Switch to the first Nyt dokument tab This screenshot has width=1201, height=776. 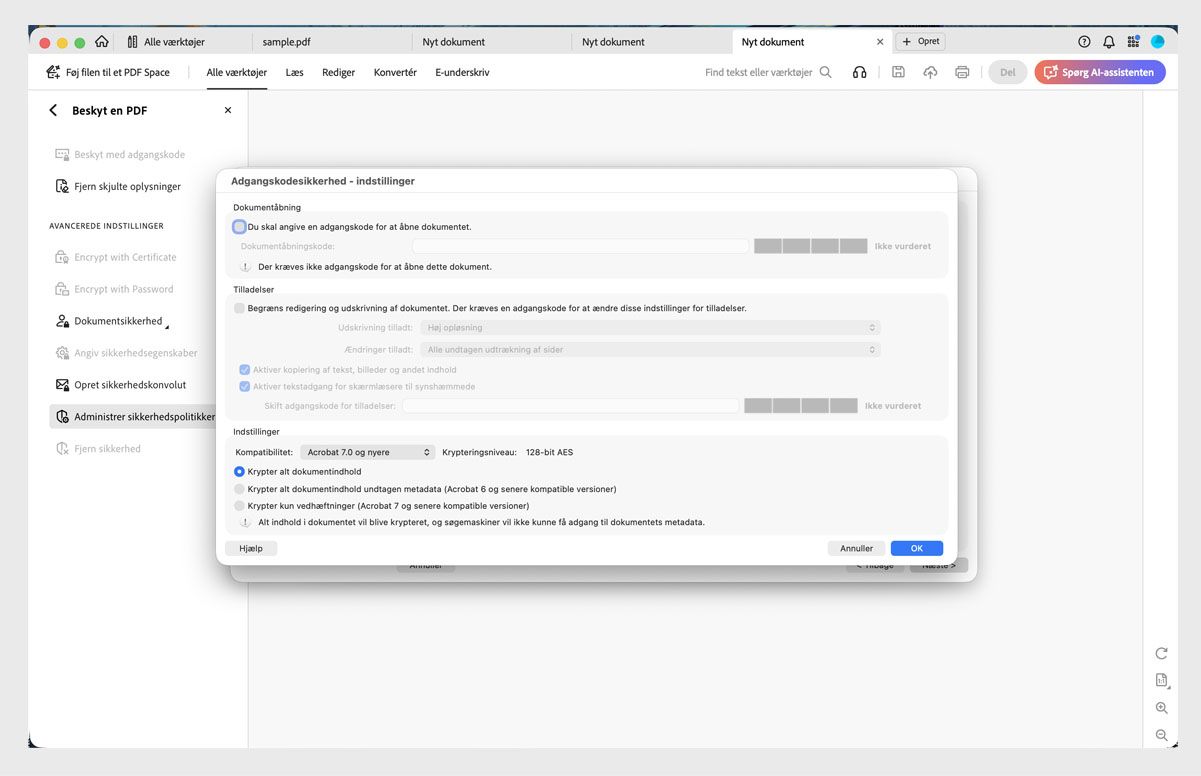tap(454, 42)
